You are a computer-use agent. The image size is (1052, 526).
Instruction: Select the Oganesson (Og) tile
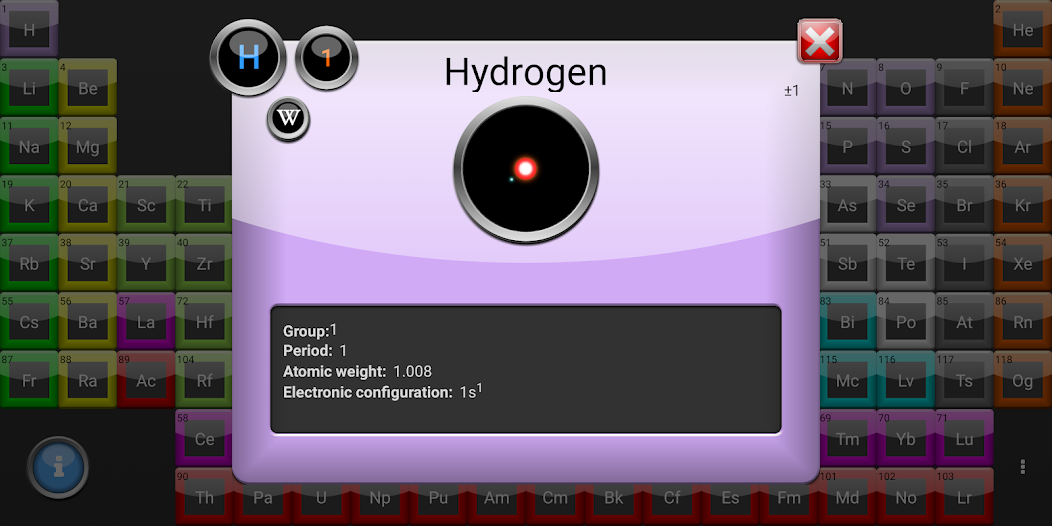click(1022, 381)
